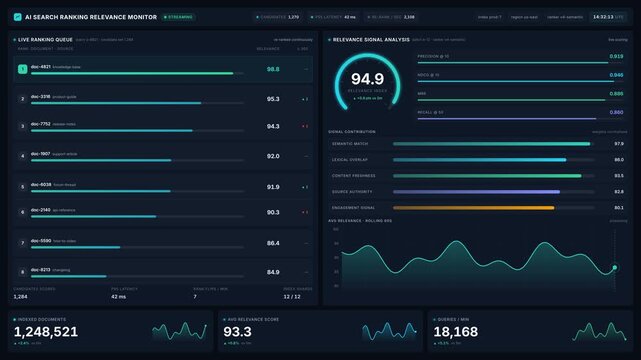Click the doc-4821 relevance bar
Image resolution: width=641 pixels, height=360 pixels.
(137, 74)
